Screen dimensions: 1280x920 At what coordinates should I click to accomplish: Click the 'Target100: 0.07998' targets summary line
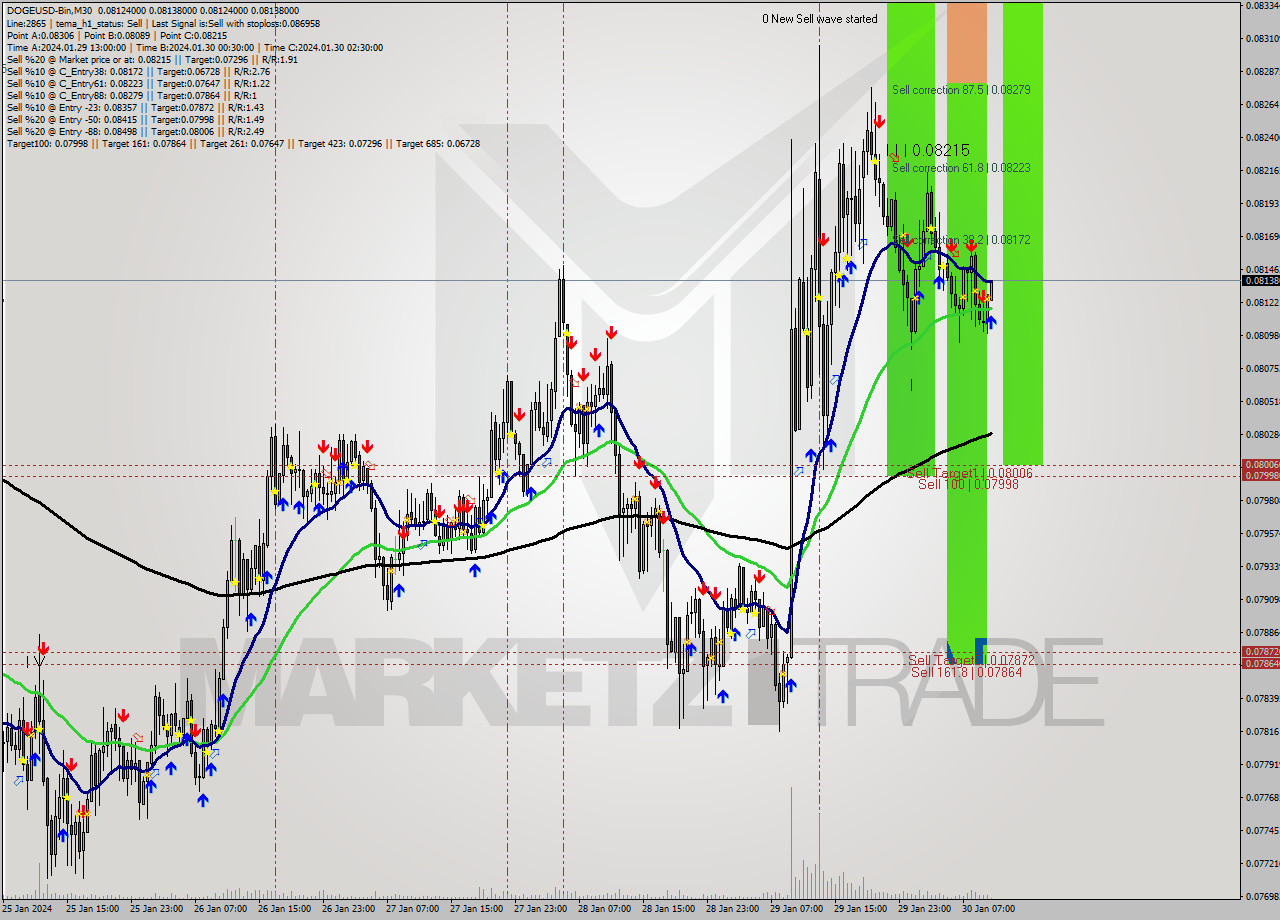(x=243, y=143)
